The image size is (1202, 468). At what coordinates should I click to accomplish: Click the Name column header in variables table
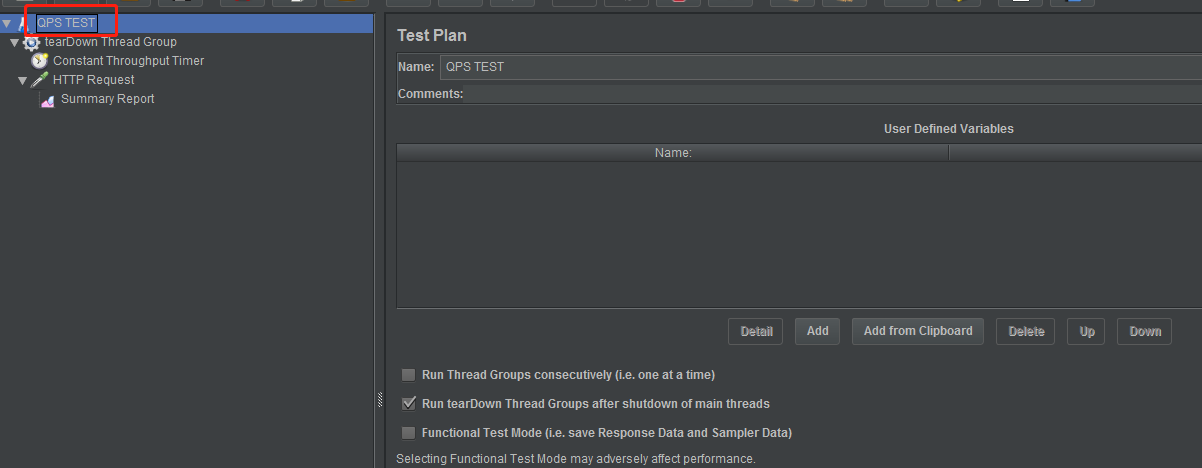point(673,153)
